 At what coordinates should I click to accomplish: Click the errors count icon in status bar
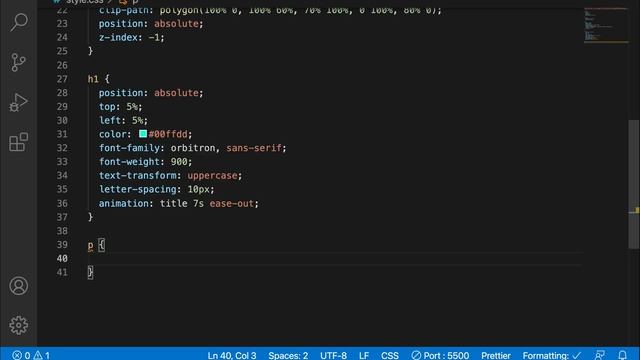(x=21, y=355)
